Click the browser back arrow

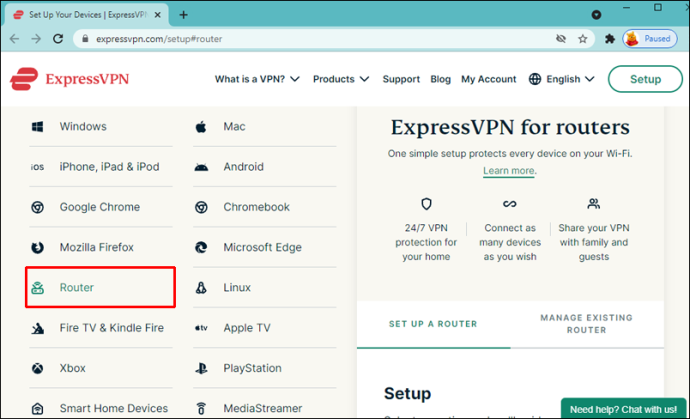coord(15,39)
